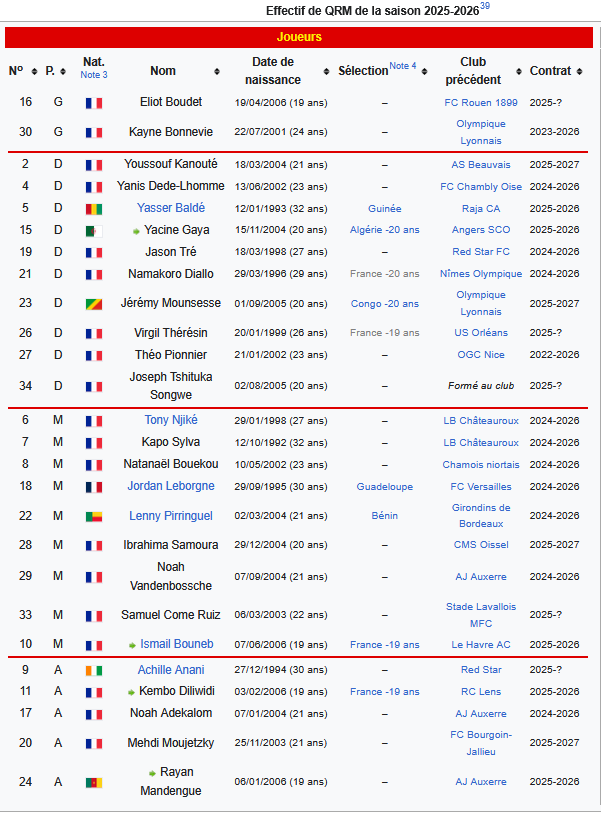This screenshot has width=601, height=813.
Task: Click loan arrow icon next to Kembo Diliwidi
Action: [x=130, y=692]
